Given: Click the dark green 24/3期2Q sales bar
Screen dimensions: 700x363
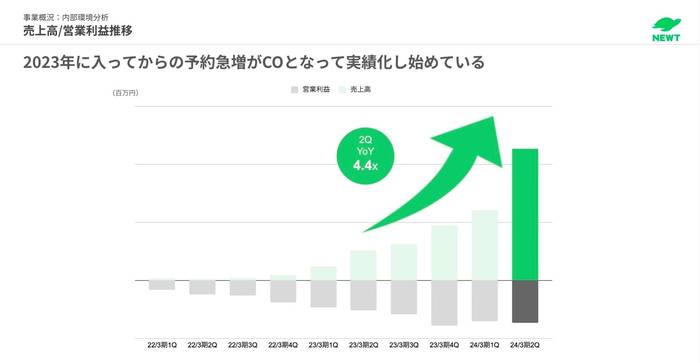Looking at the screenshot, I should click(525, 214).
